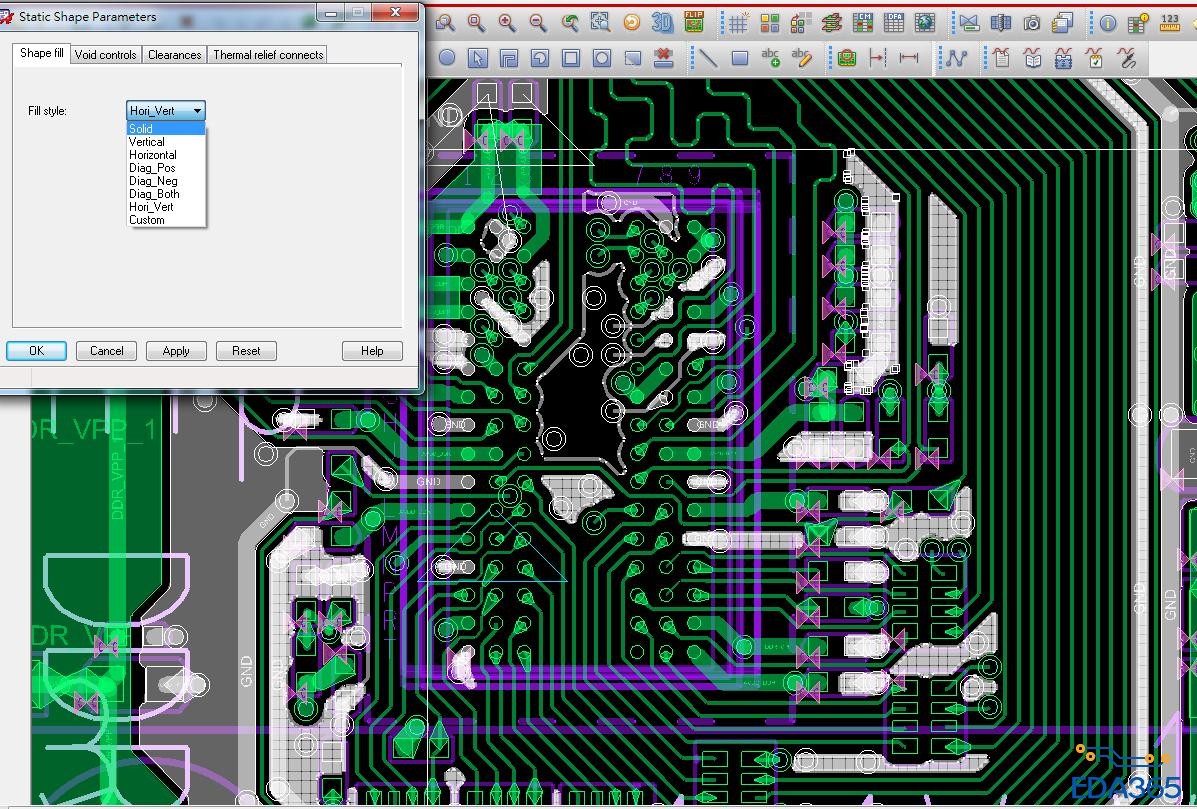Click the Reset button
The height and width of the screenshot is (809, 1197).
(246, 351)
